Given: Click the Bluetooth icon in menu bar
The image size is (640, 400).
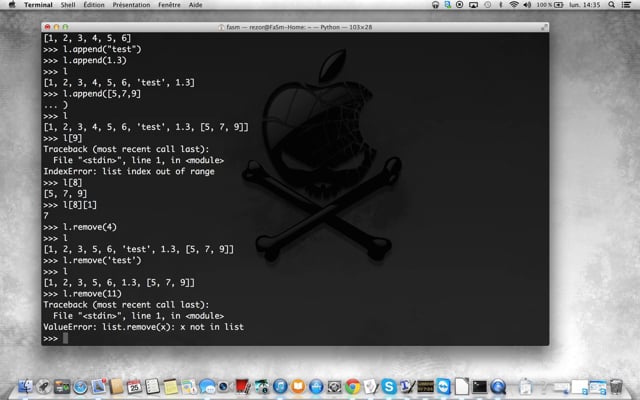Looking at the screenshot, I should pyautogui.click(x=501, y=5).
